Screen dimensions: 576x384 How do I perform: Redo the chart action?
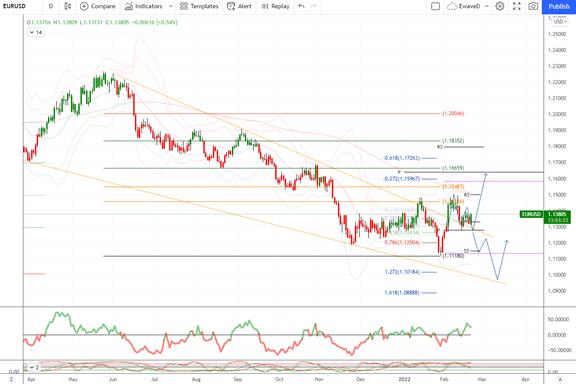coord(314,6)
